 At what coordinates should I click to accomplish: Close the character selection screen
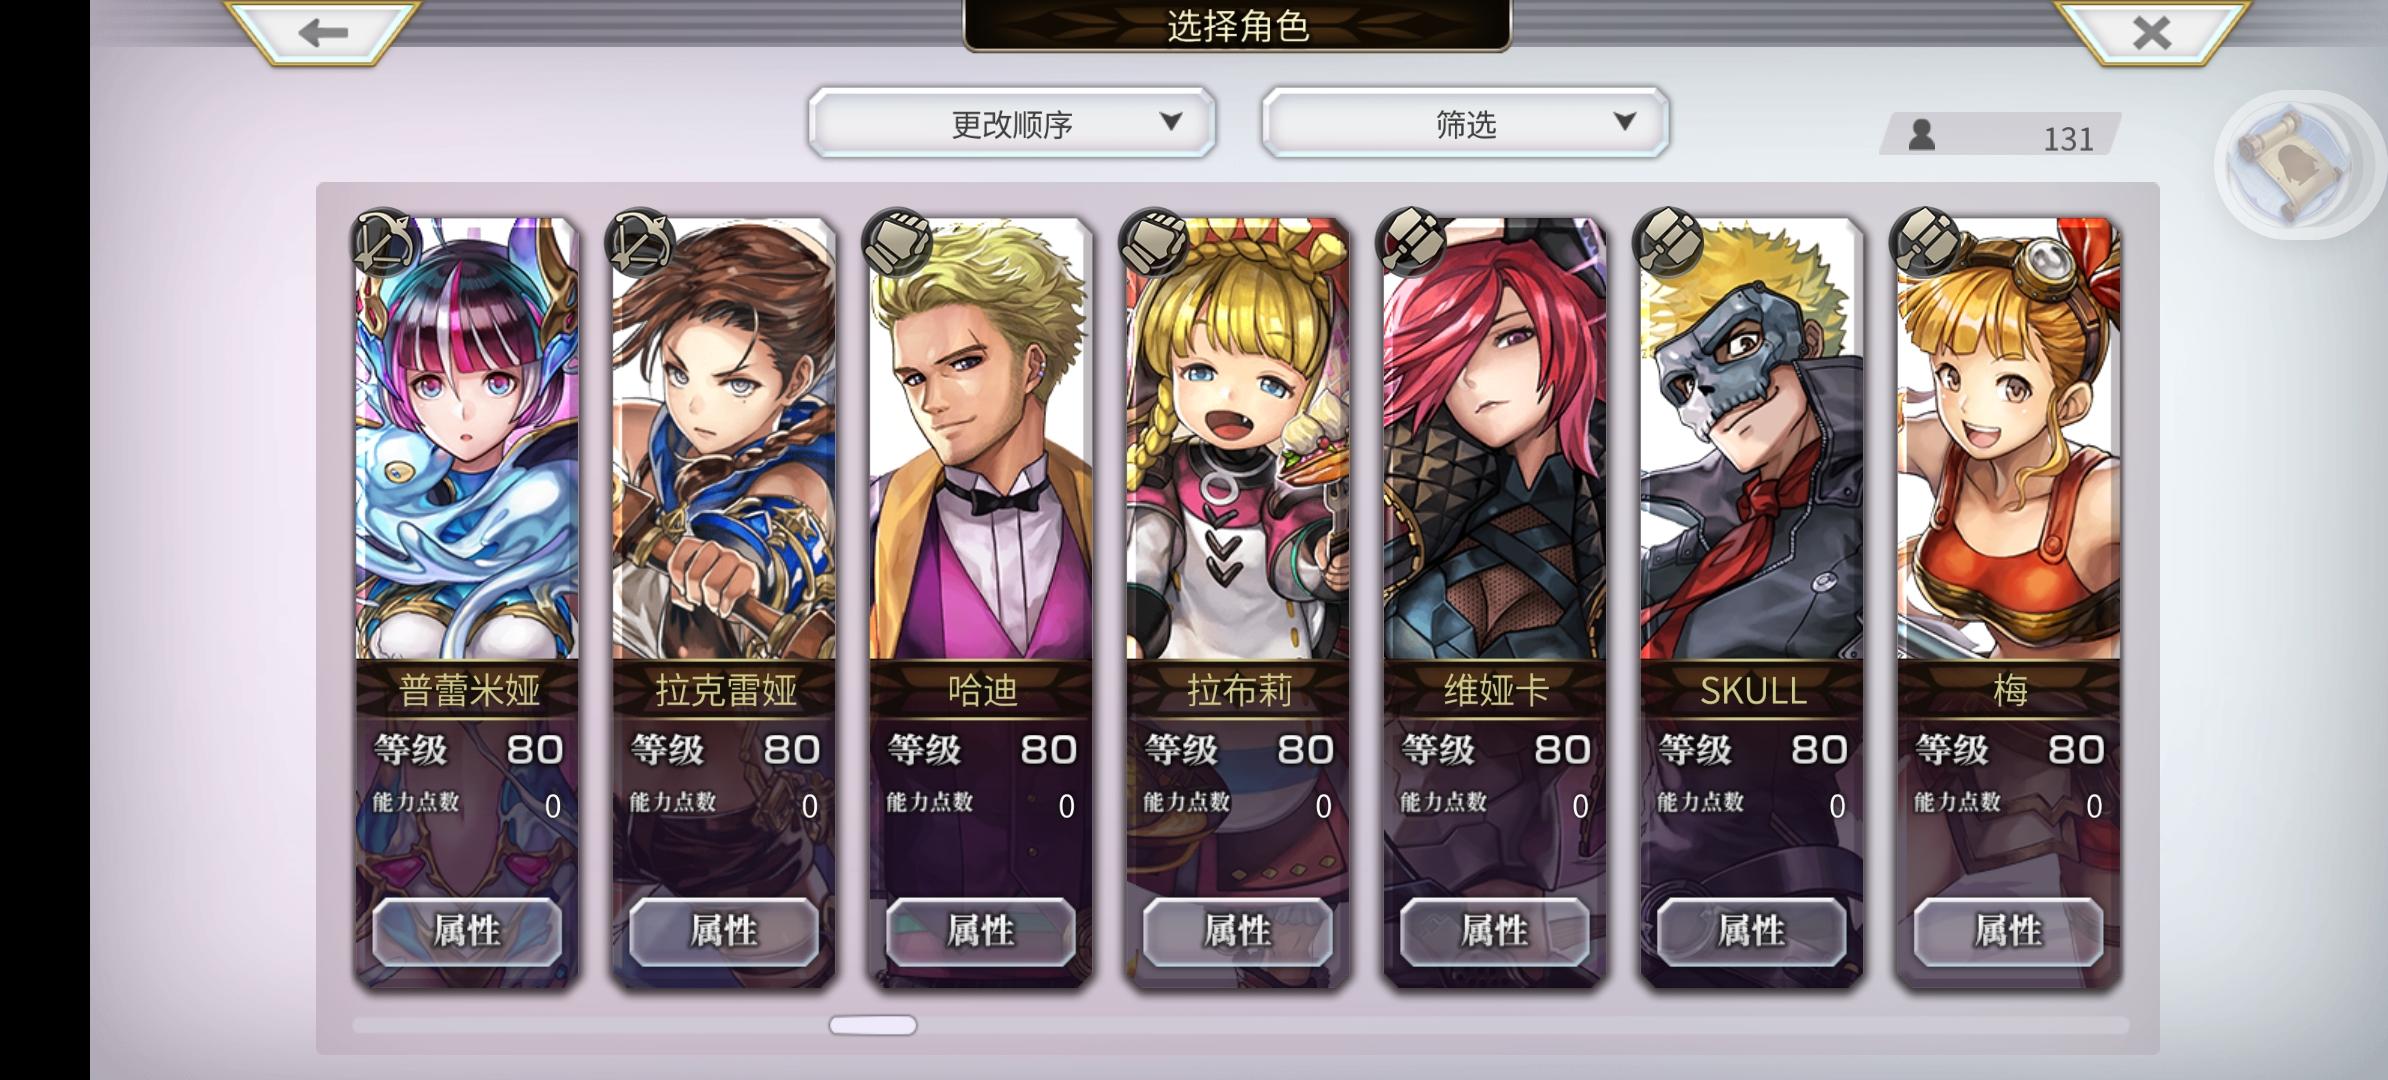pyautogui.click(x=2151, y=32)
